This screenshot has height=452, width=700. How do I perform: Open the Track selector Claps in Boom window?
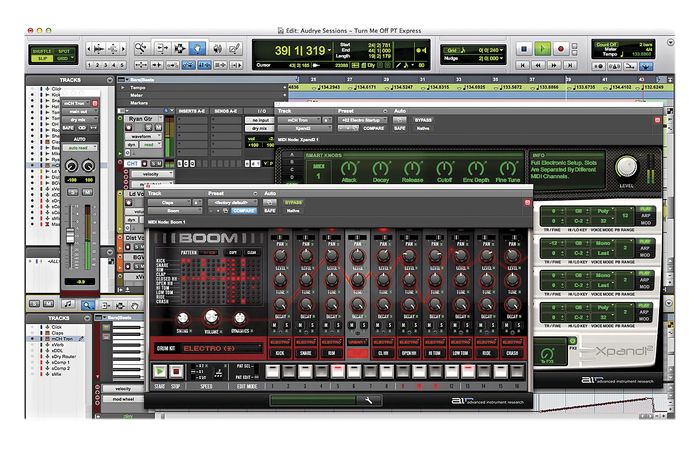[169, 203]
